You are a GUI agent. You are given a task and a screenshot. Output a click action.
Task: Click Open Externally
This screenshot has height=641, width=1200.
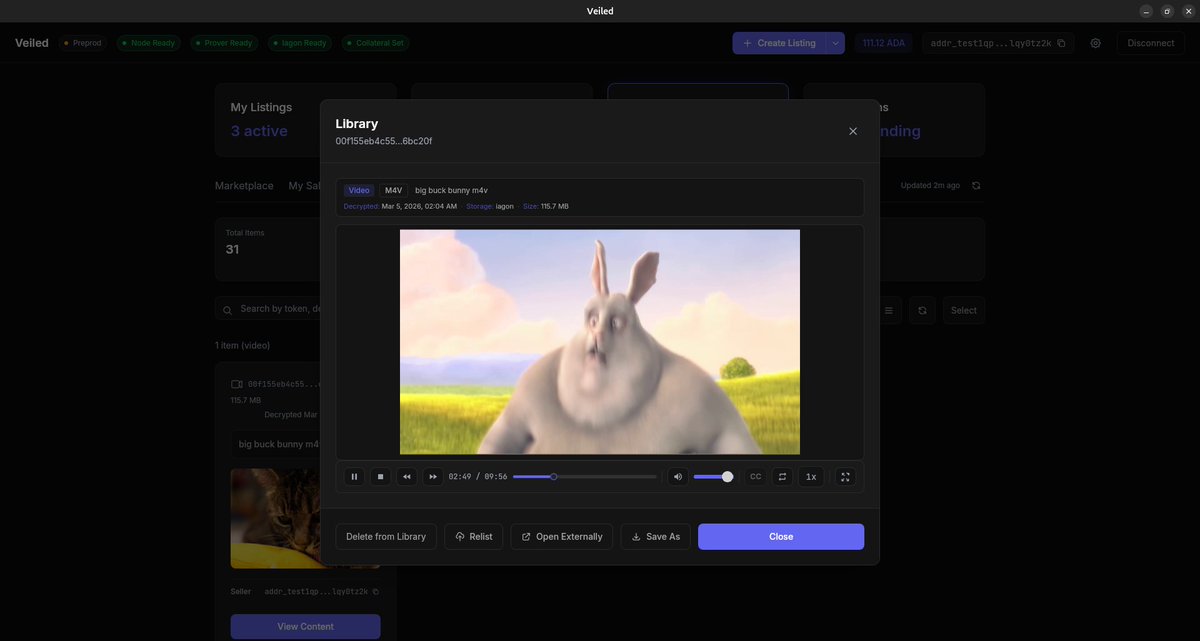[562, 537]
